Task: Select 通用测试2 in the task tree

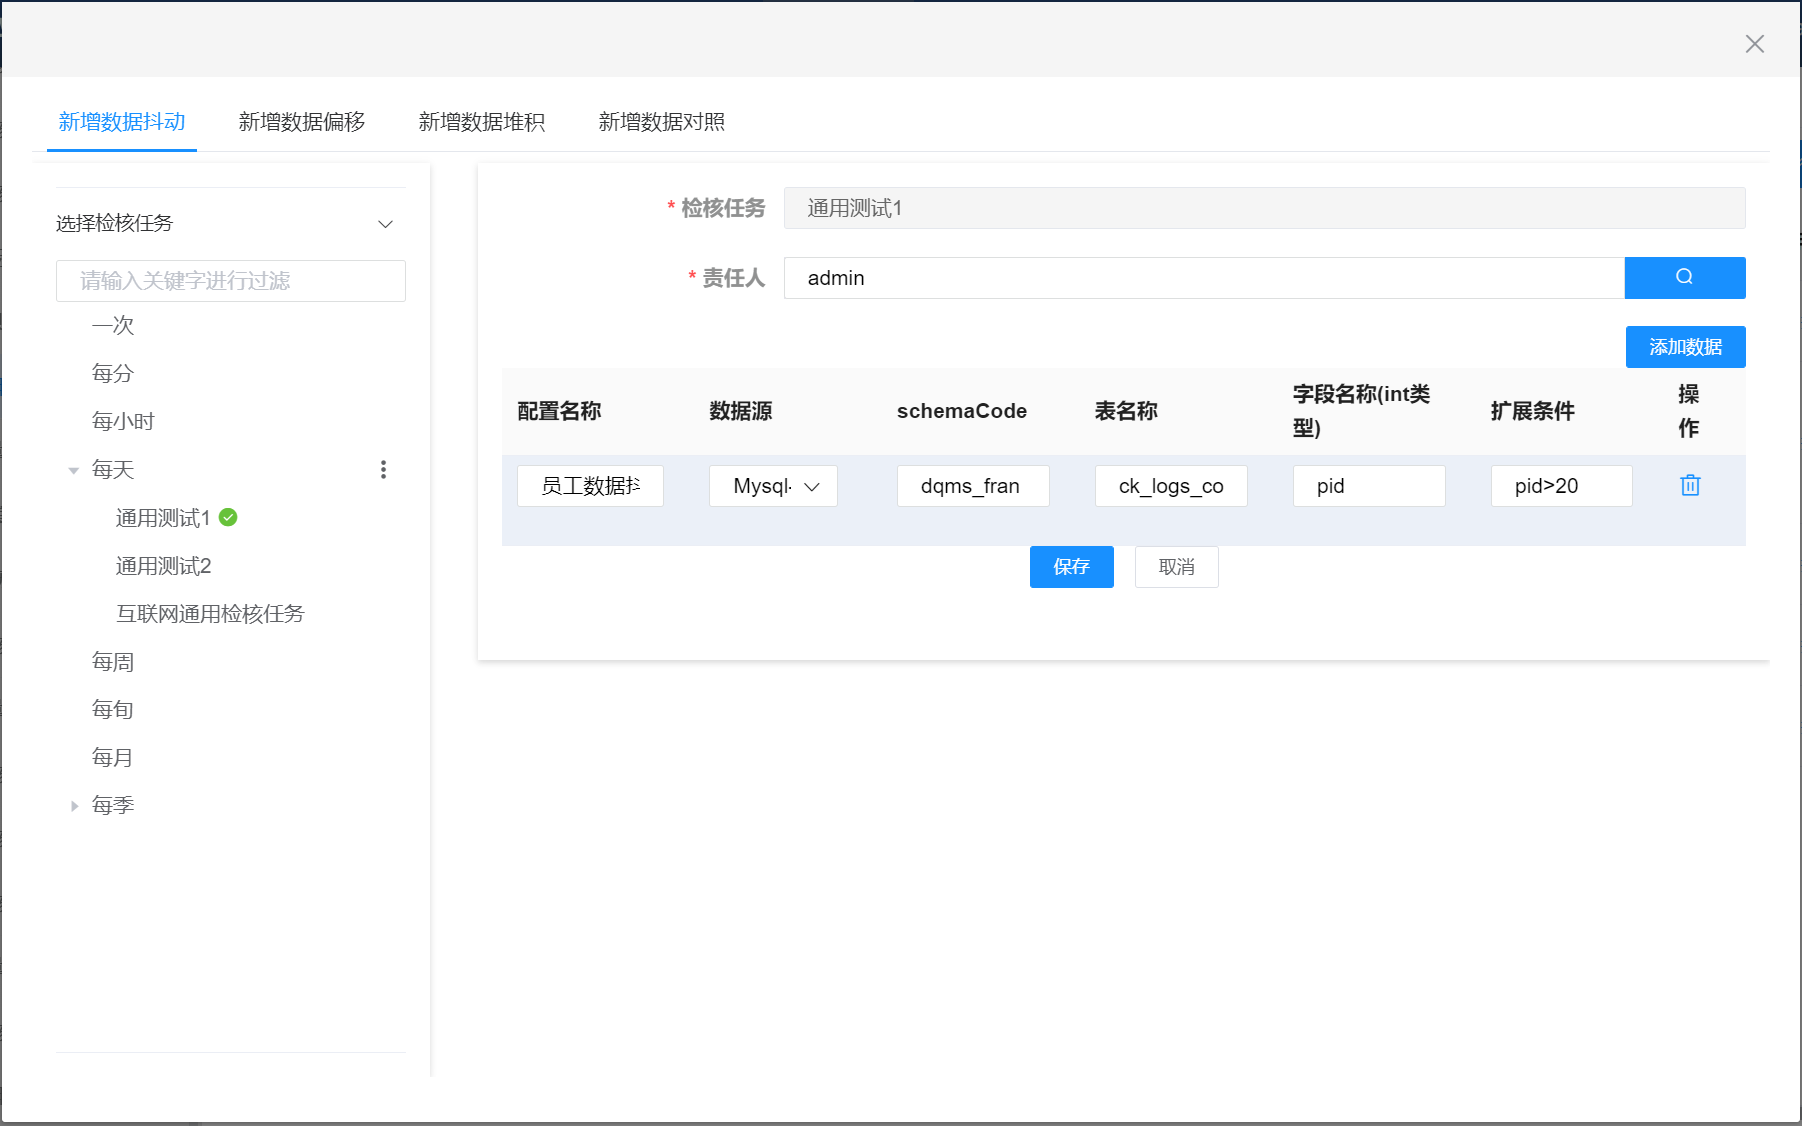Action: coord(163,566)
